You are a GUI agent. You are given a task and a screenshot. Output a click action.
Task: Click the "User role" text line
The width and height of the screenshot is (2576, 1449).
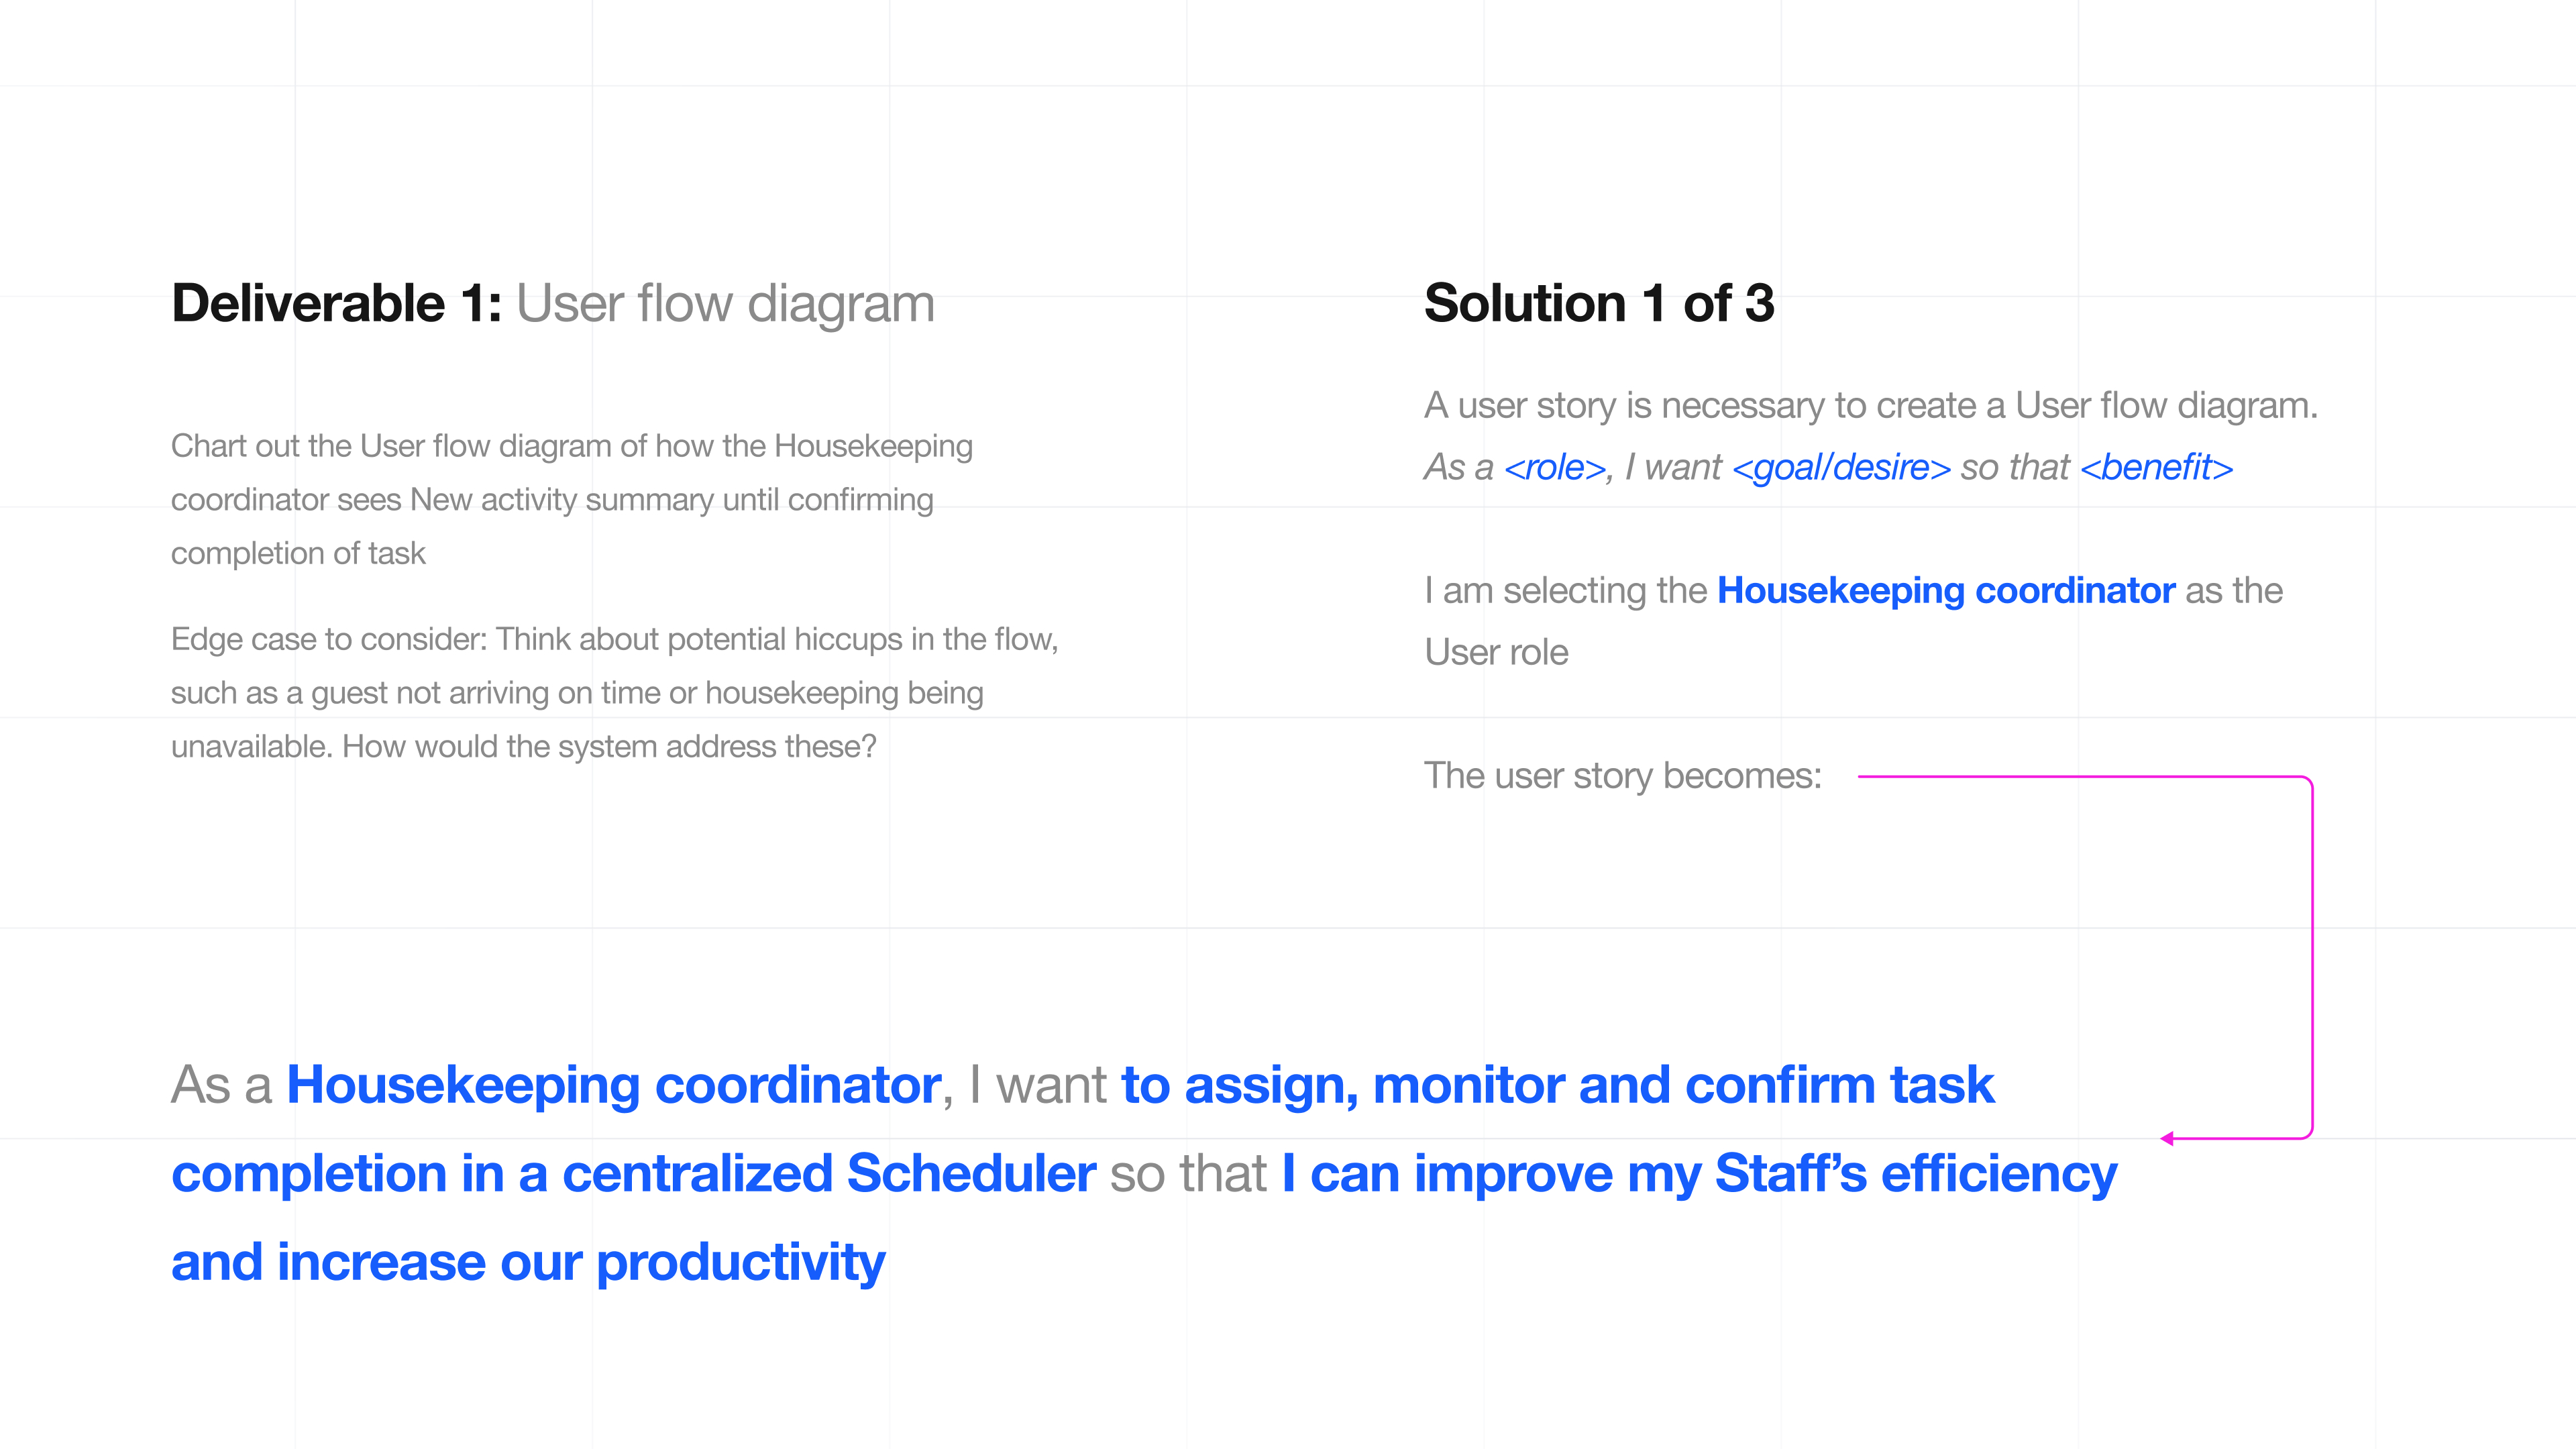[1496, 652]
